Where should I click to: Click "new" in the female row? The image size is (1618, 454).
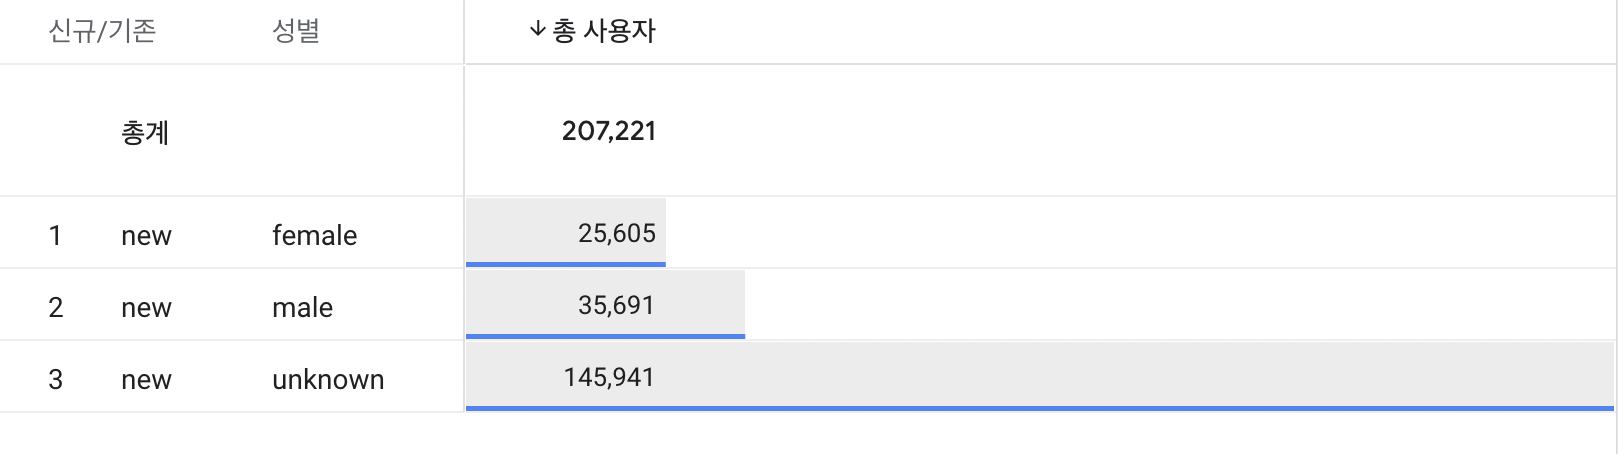coord(146,235)
